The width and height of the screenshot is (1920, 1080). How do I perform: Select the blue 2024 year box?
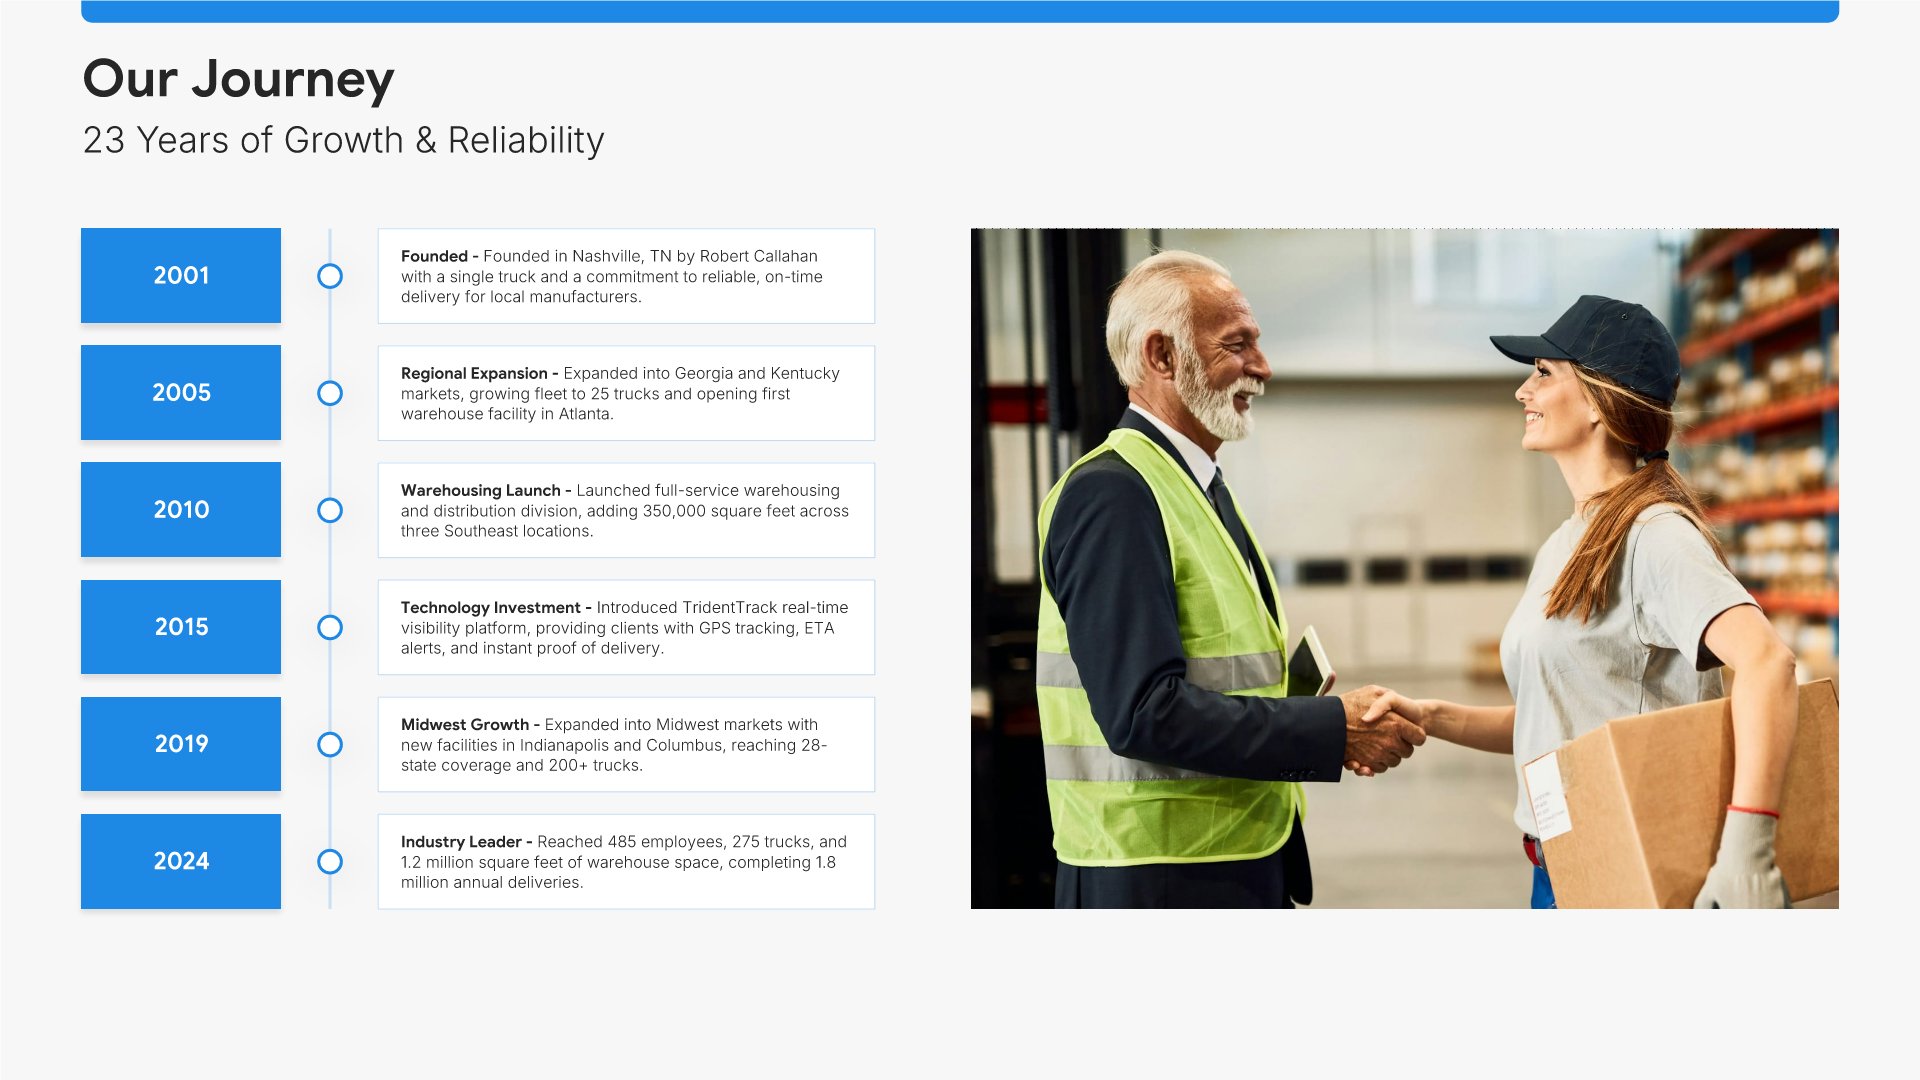(181, 861)
